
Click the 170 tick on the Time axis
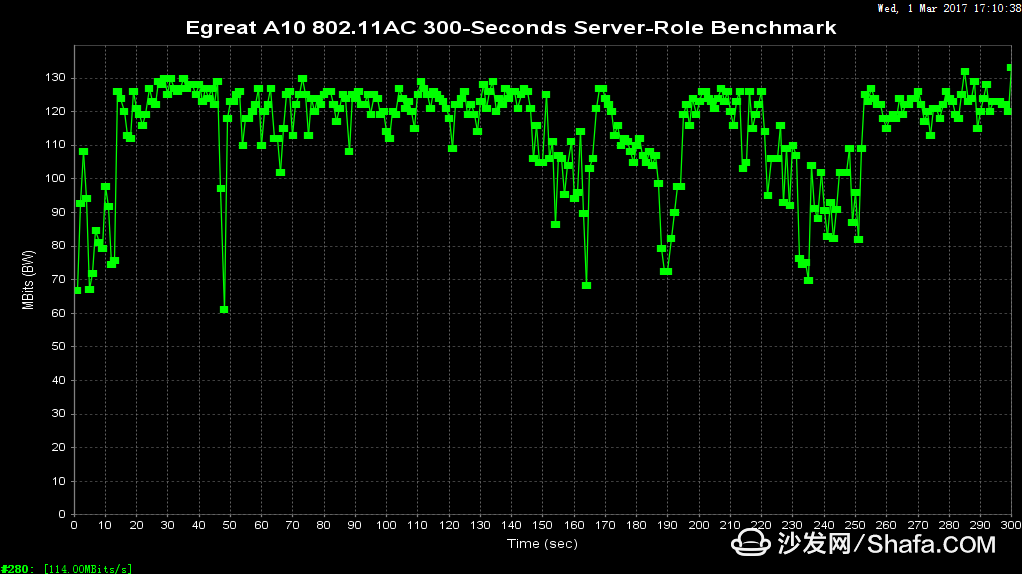605,525
